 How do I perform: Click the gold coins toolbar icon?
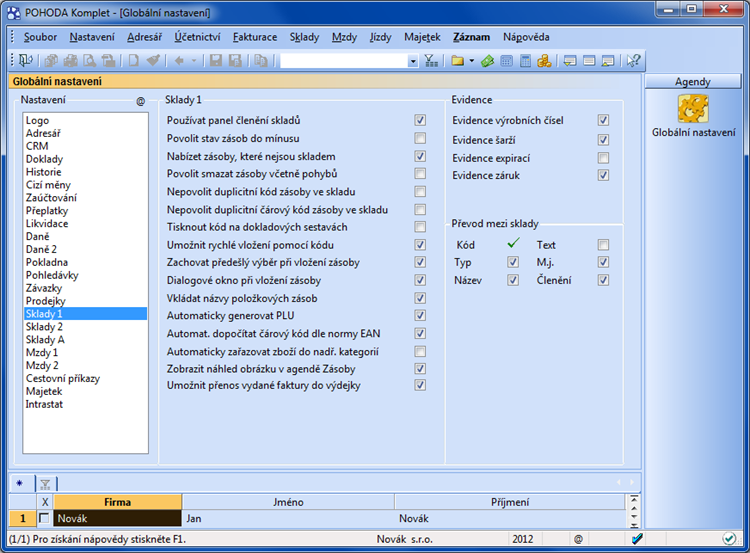click(x=544, y=60)
